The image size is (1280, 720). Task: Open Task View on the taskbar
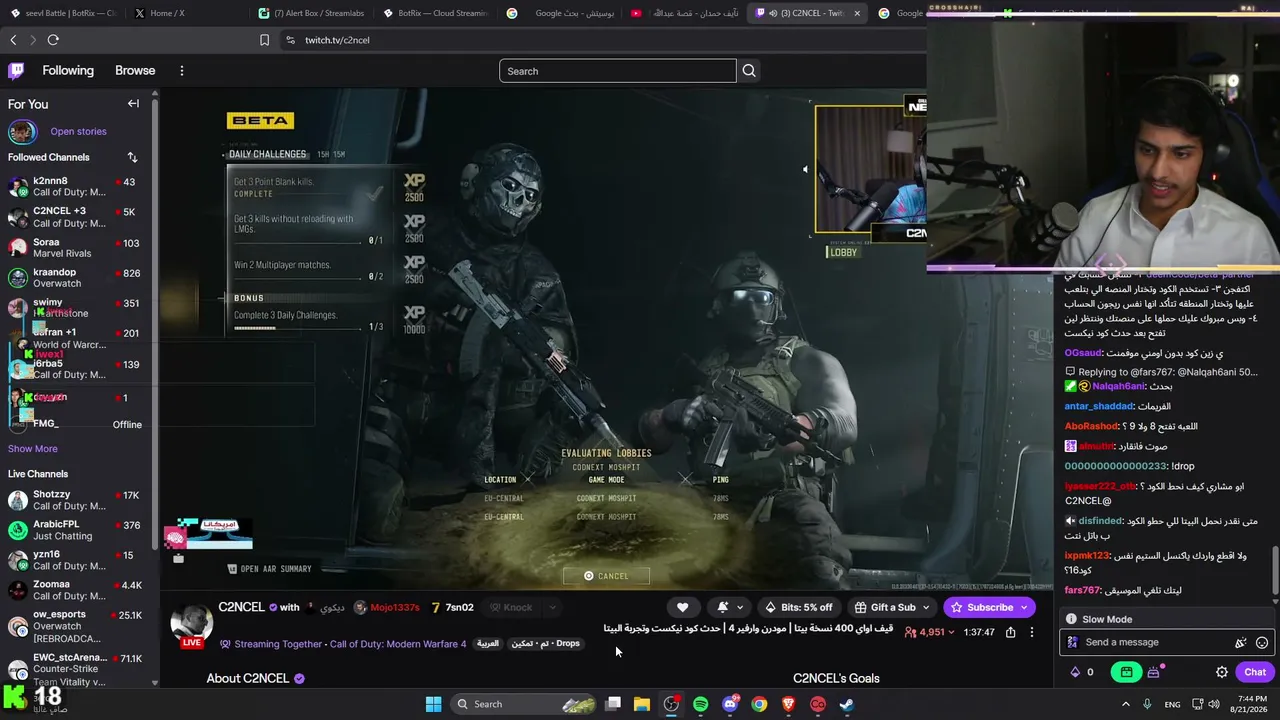[x=613, y=704]
